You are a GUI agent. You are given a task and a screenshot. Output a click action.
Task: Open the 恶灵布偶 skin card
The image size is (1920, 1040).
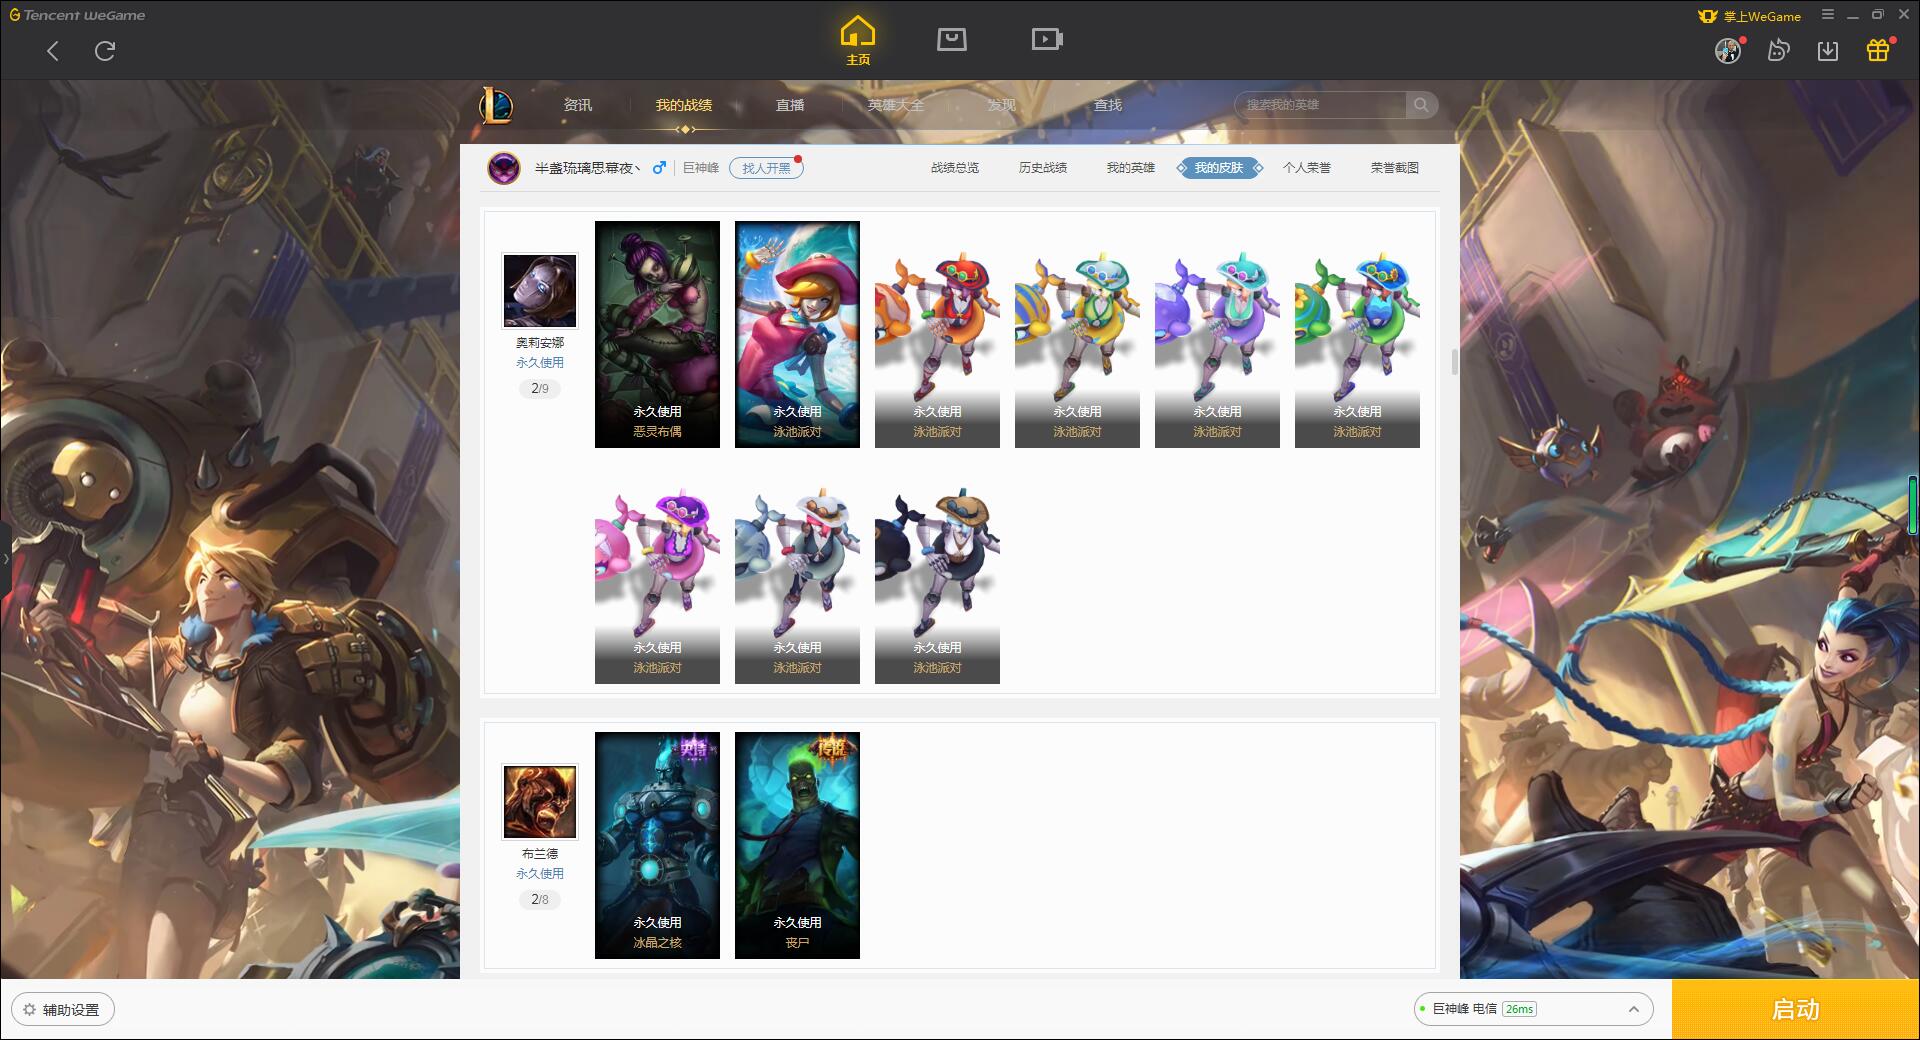click(657, 334)
